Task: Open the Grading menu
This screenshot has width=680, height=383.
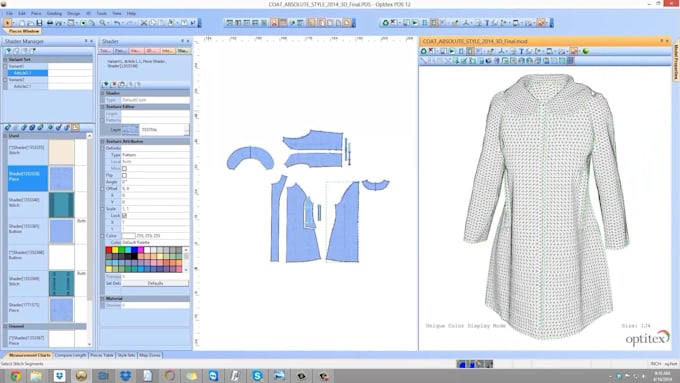Action: [x=54, y=13]
